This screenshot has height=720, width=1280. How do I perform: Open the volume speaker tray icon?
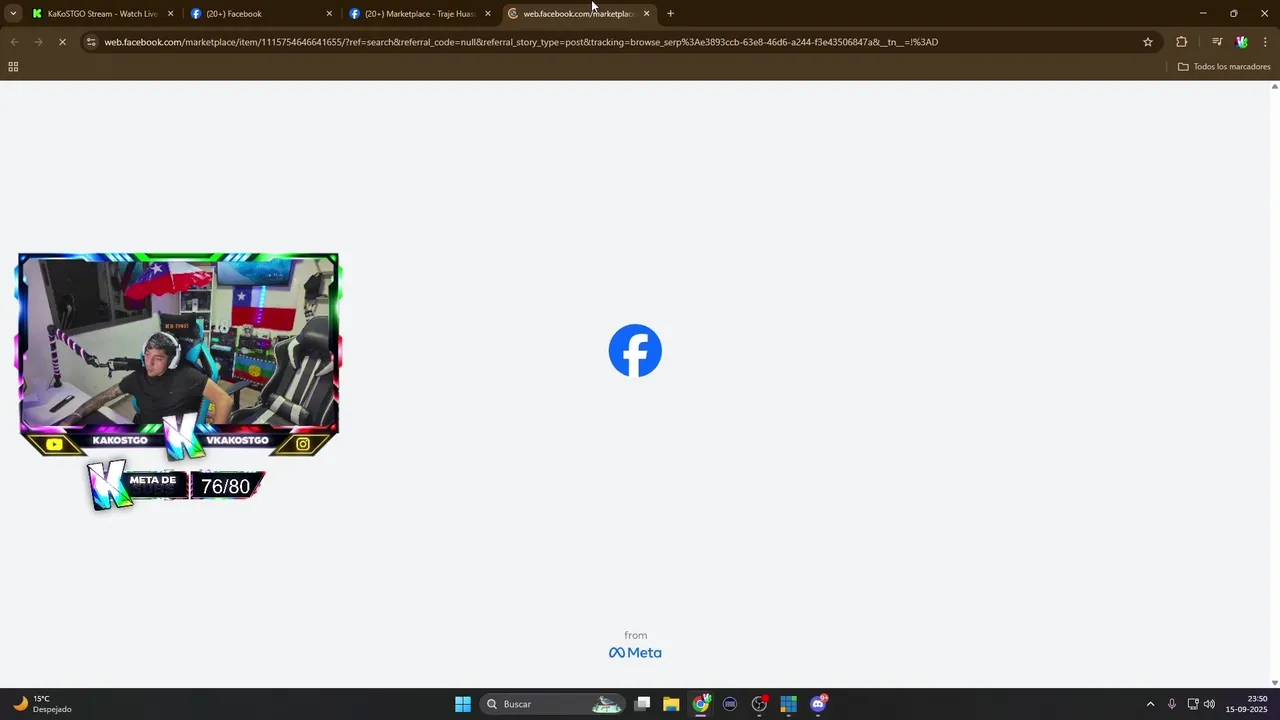(1209, 704)
